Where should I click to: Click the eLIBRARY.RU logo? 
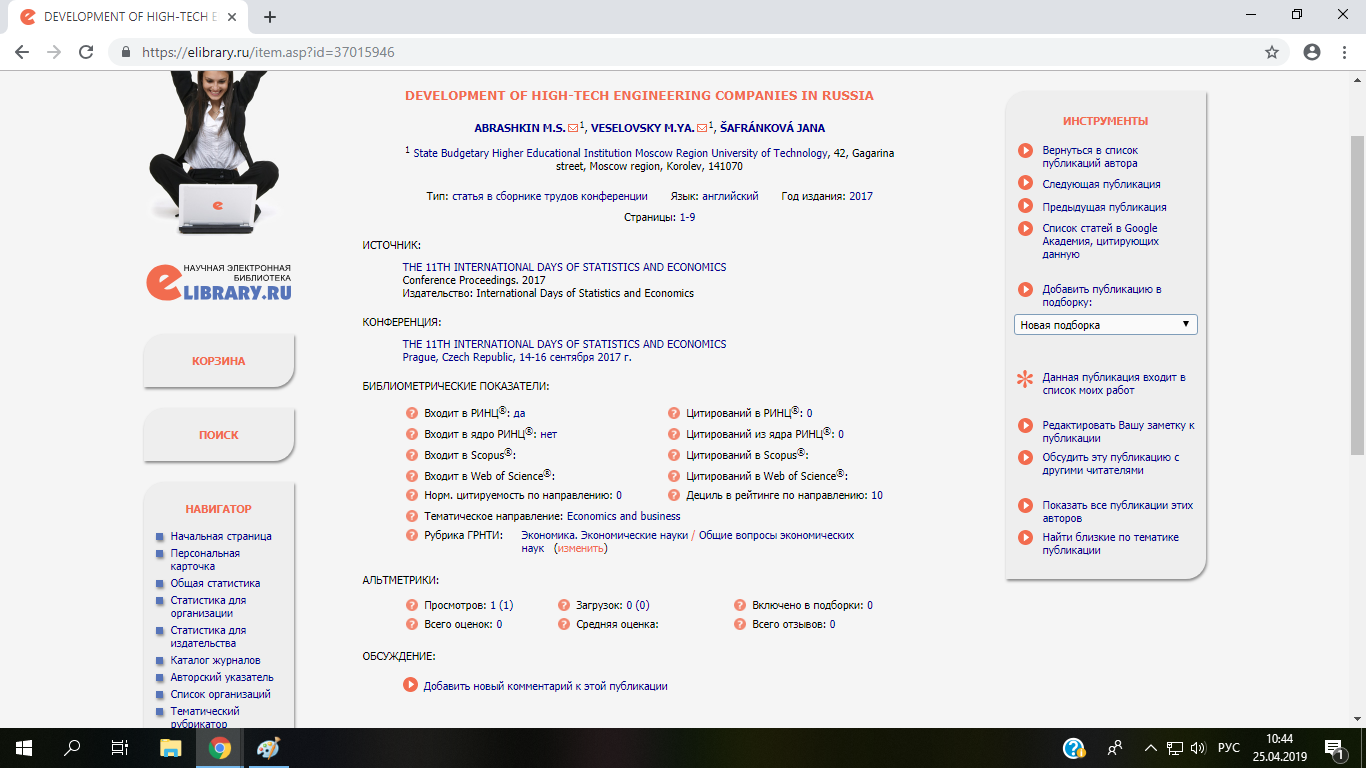click(x=219, y=282)
